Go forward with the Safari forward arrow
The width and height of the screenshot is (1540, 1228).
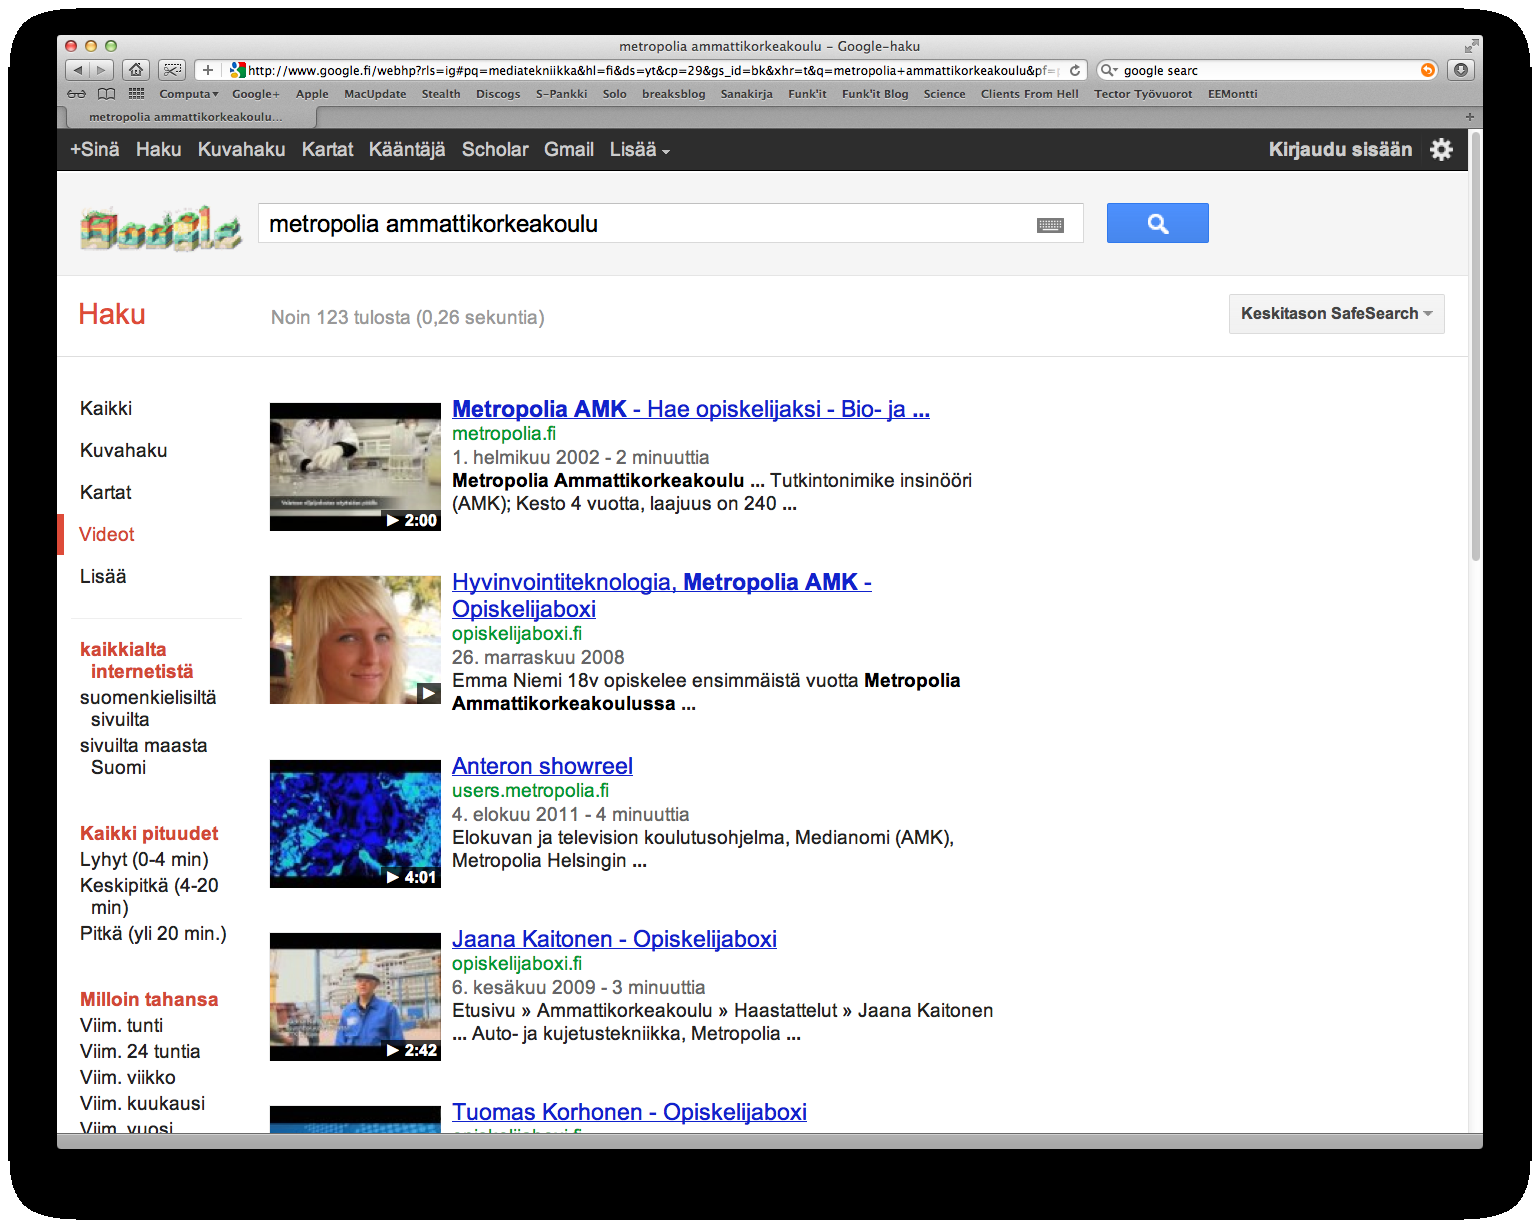(x=102, y=70)
